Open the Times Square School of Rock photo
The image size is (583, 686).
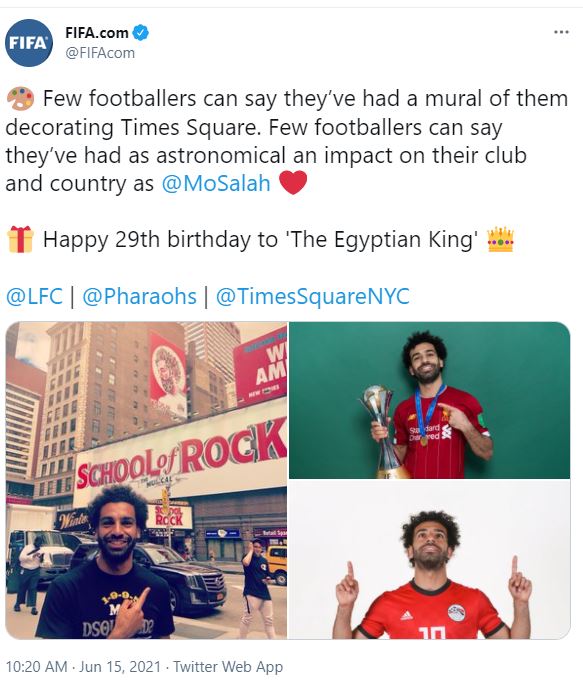[146, 480]
